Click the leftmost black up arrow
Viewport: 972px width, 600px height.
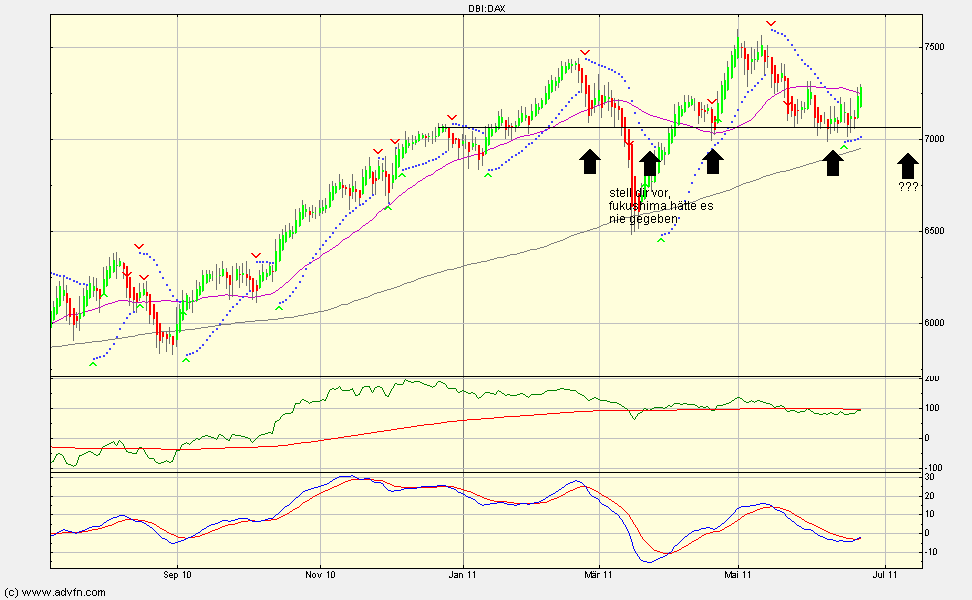(x=589, y=162)
